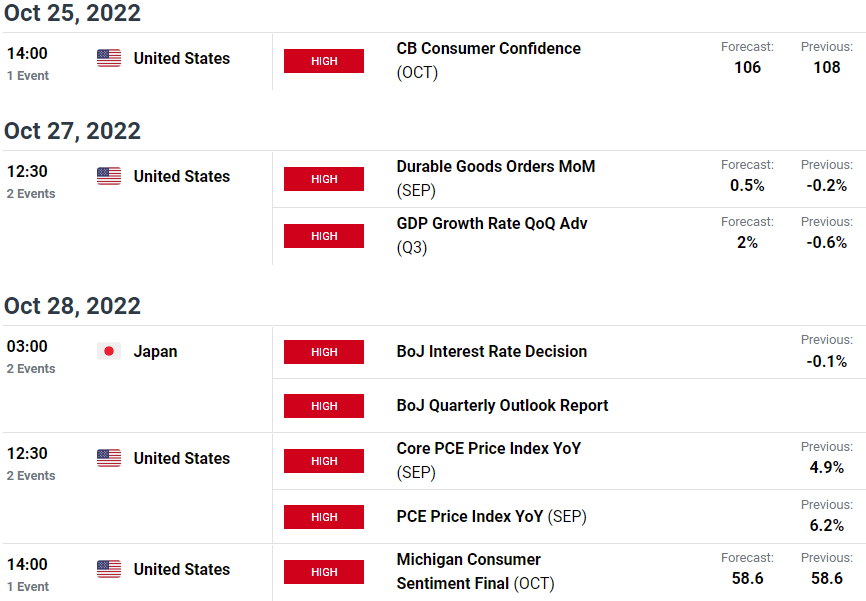Click HIGH badge for CB Consumer Confidence

(x=324, y=61)
